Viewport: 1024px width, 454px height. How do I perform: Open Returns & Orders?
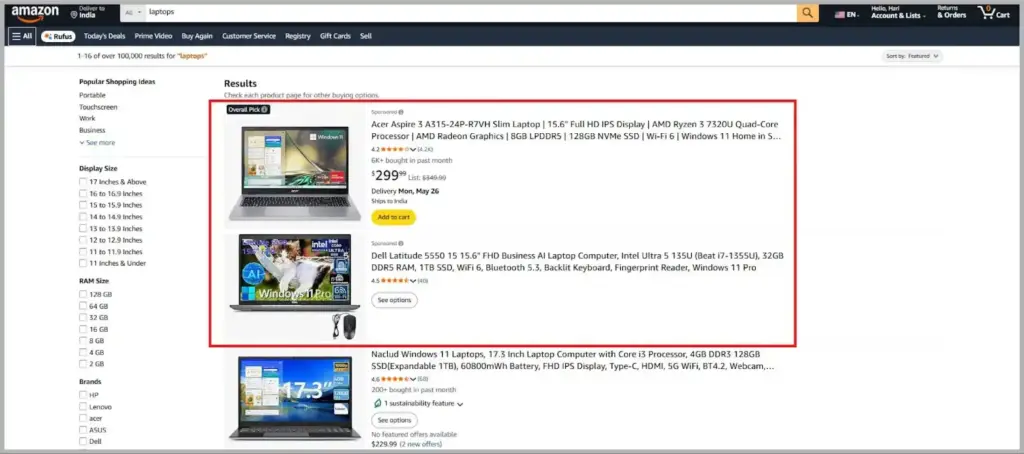(952, 12)
